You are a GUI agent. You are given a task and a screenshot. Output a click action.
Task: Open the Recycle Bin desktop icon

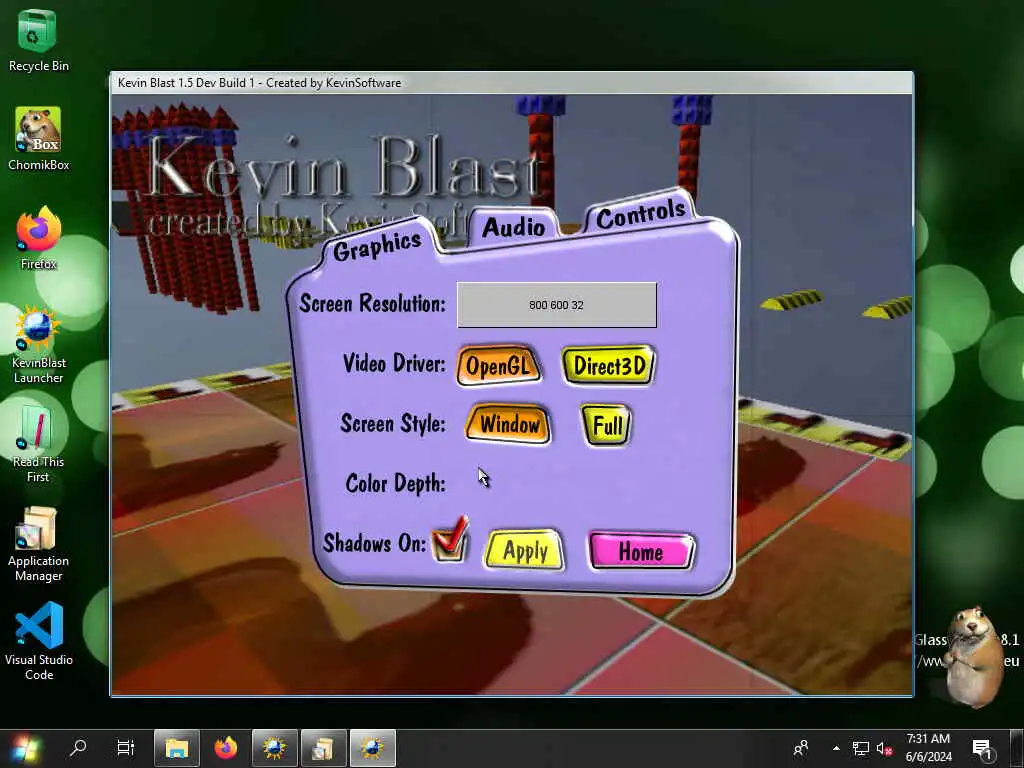point(38,40)
